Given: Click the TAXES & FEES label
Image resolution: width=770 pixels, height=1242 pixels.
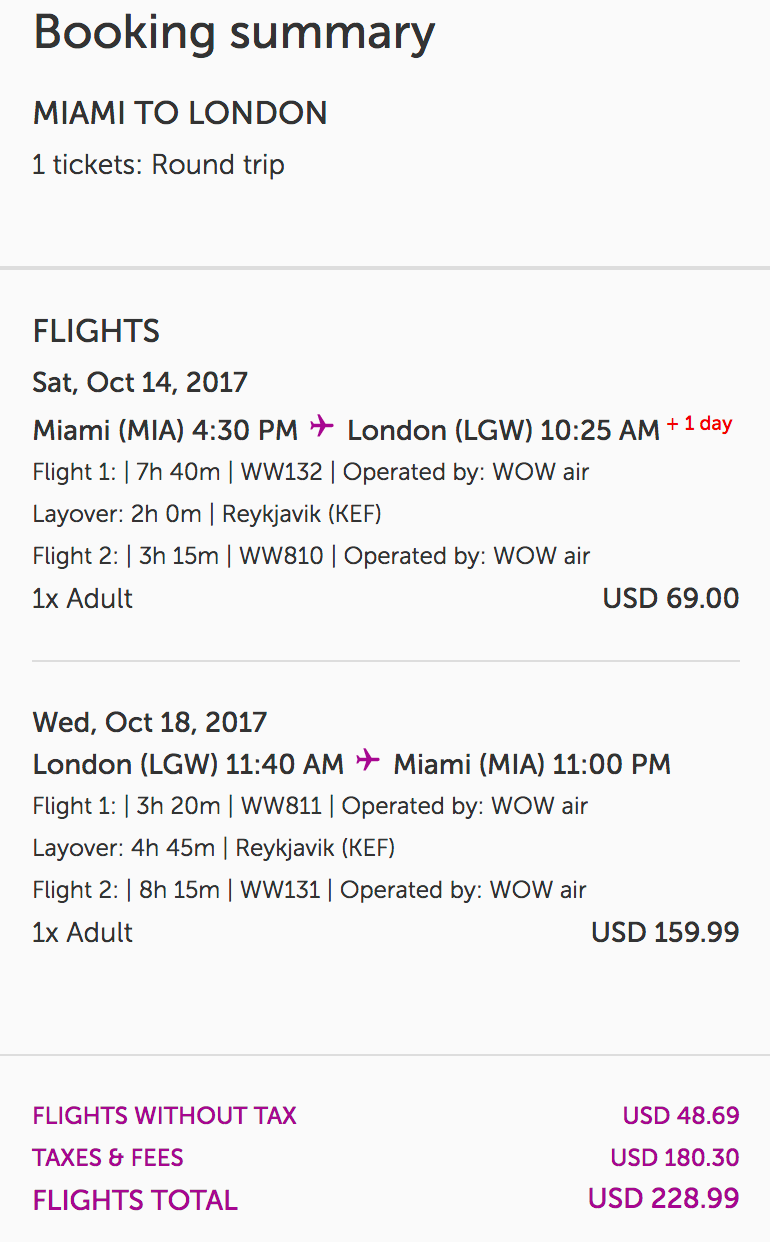Looking at the screenshot, I should click(x=108, y=1158).
